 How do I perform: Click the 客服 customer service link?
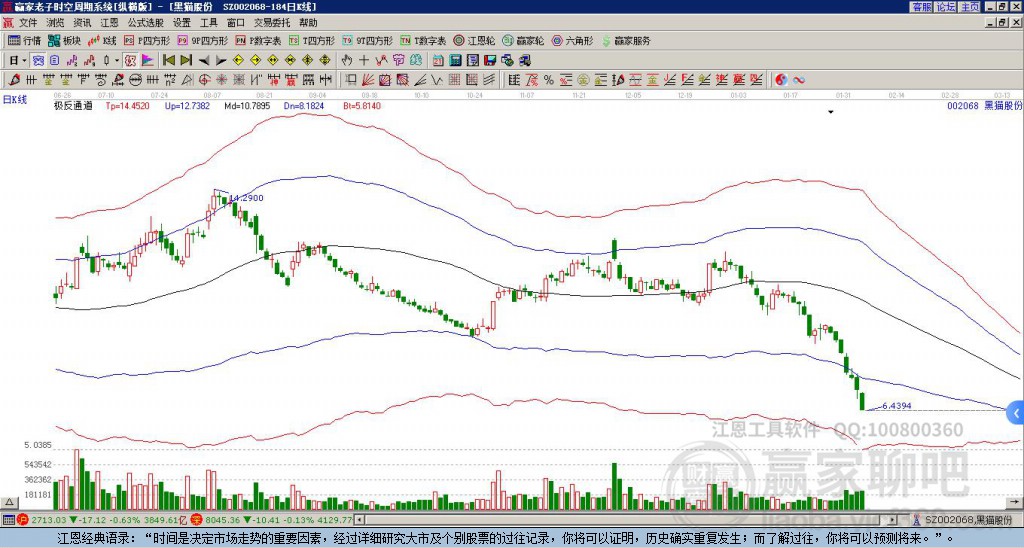[921, 6]
